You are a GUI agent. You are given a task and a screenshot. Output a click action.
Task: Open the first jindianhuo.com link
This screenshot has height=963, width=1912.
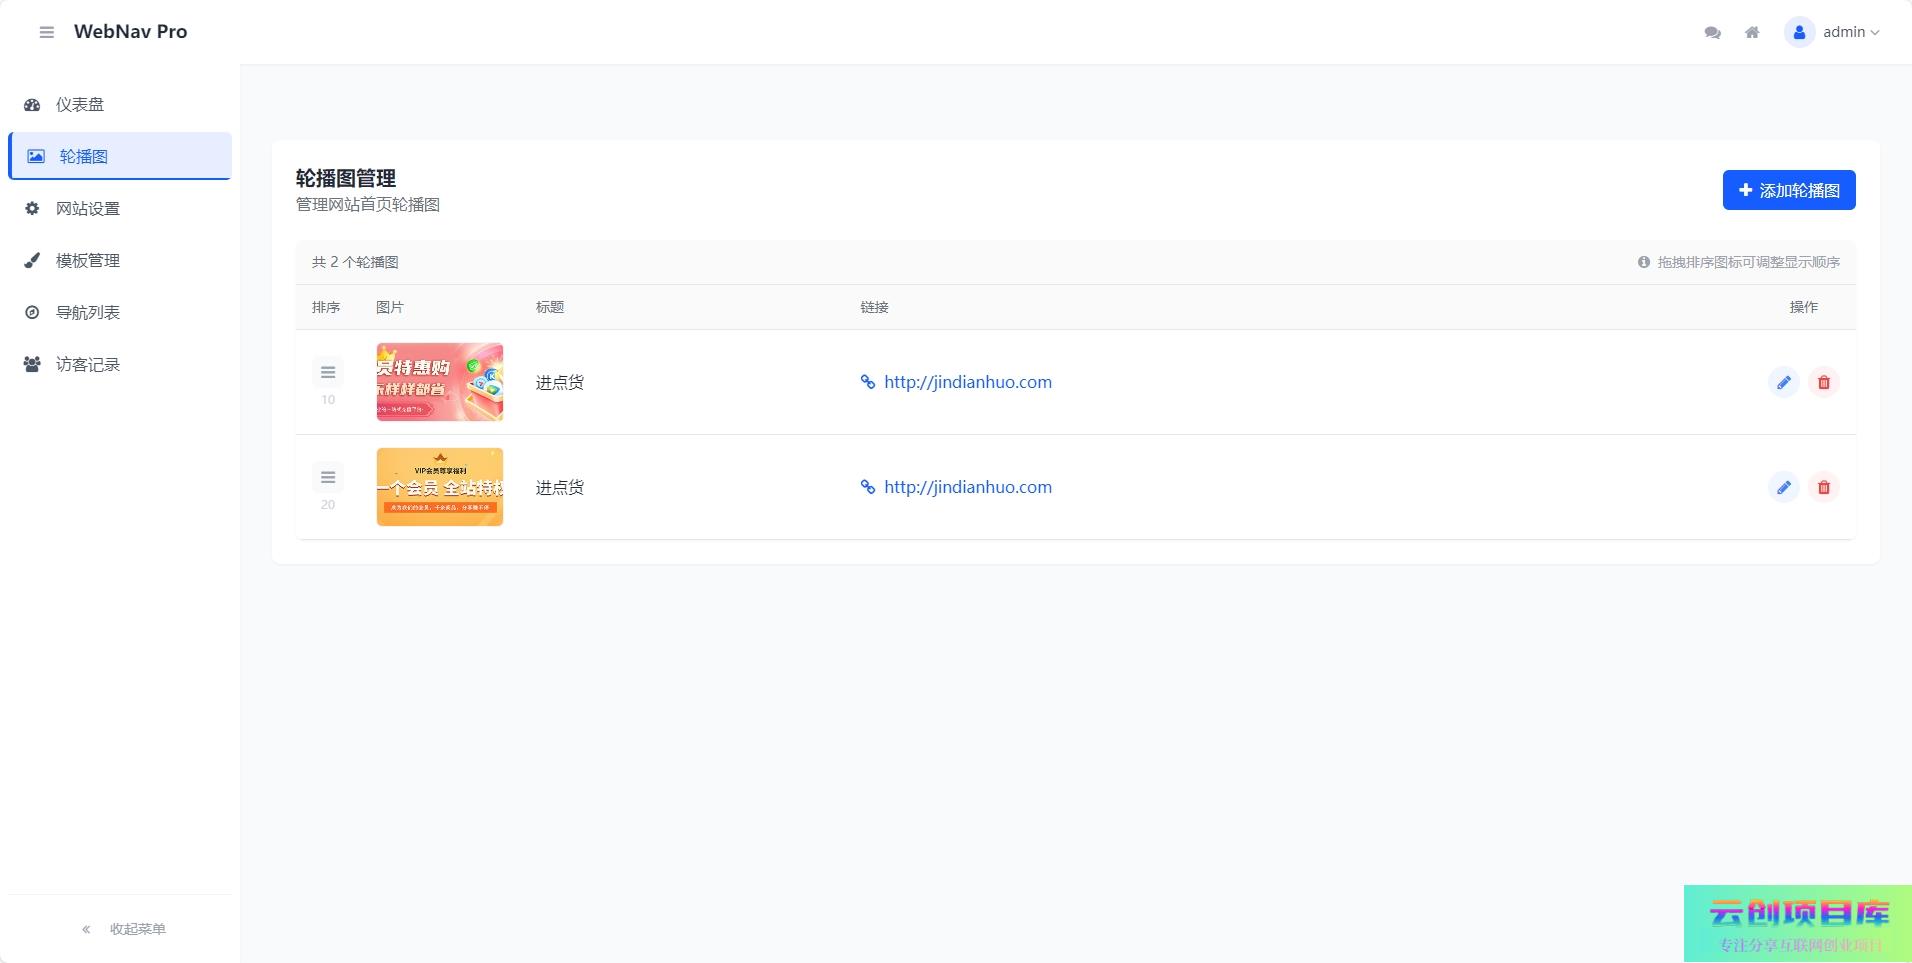967,382
